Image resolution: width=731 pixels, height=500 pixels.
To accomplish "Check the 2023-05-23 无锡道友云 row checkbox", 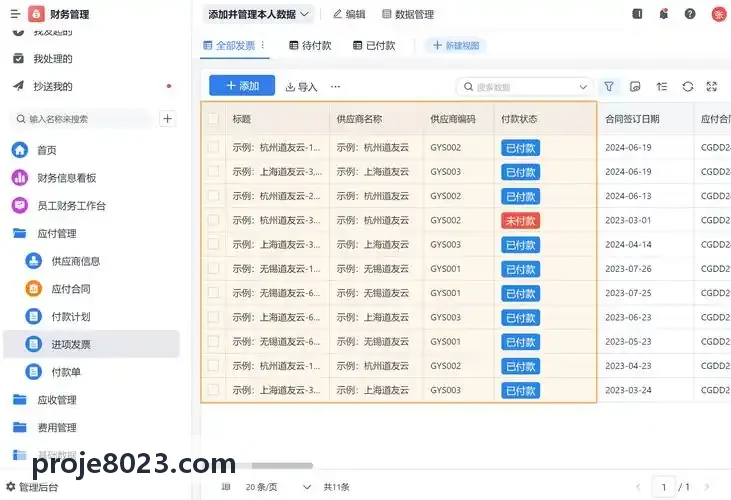I will [213, 341].
